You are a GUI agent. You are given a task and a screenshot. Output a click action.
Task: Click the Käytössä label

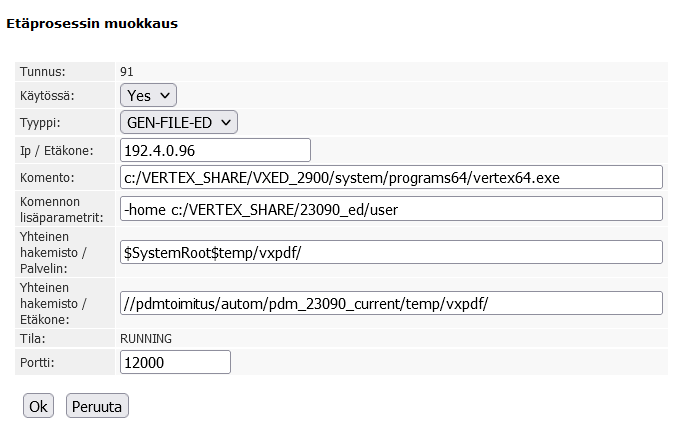[48, 96]
